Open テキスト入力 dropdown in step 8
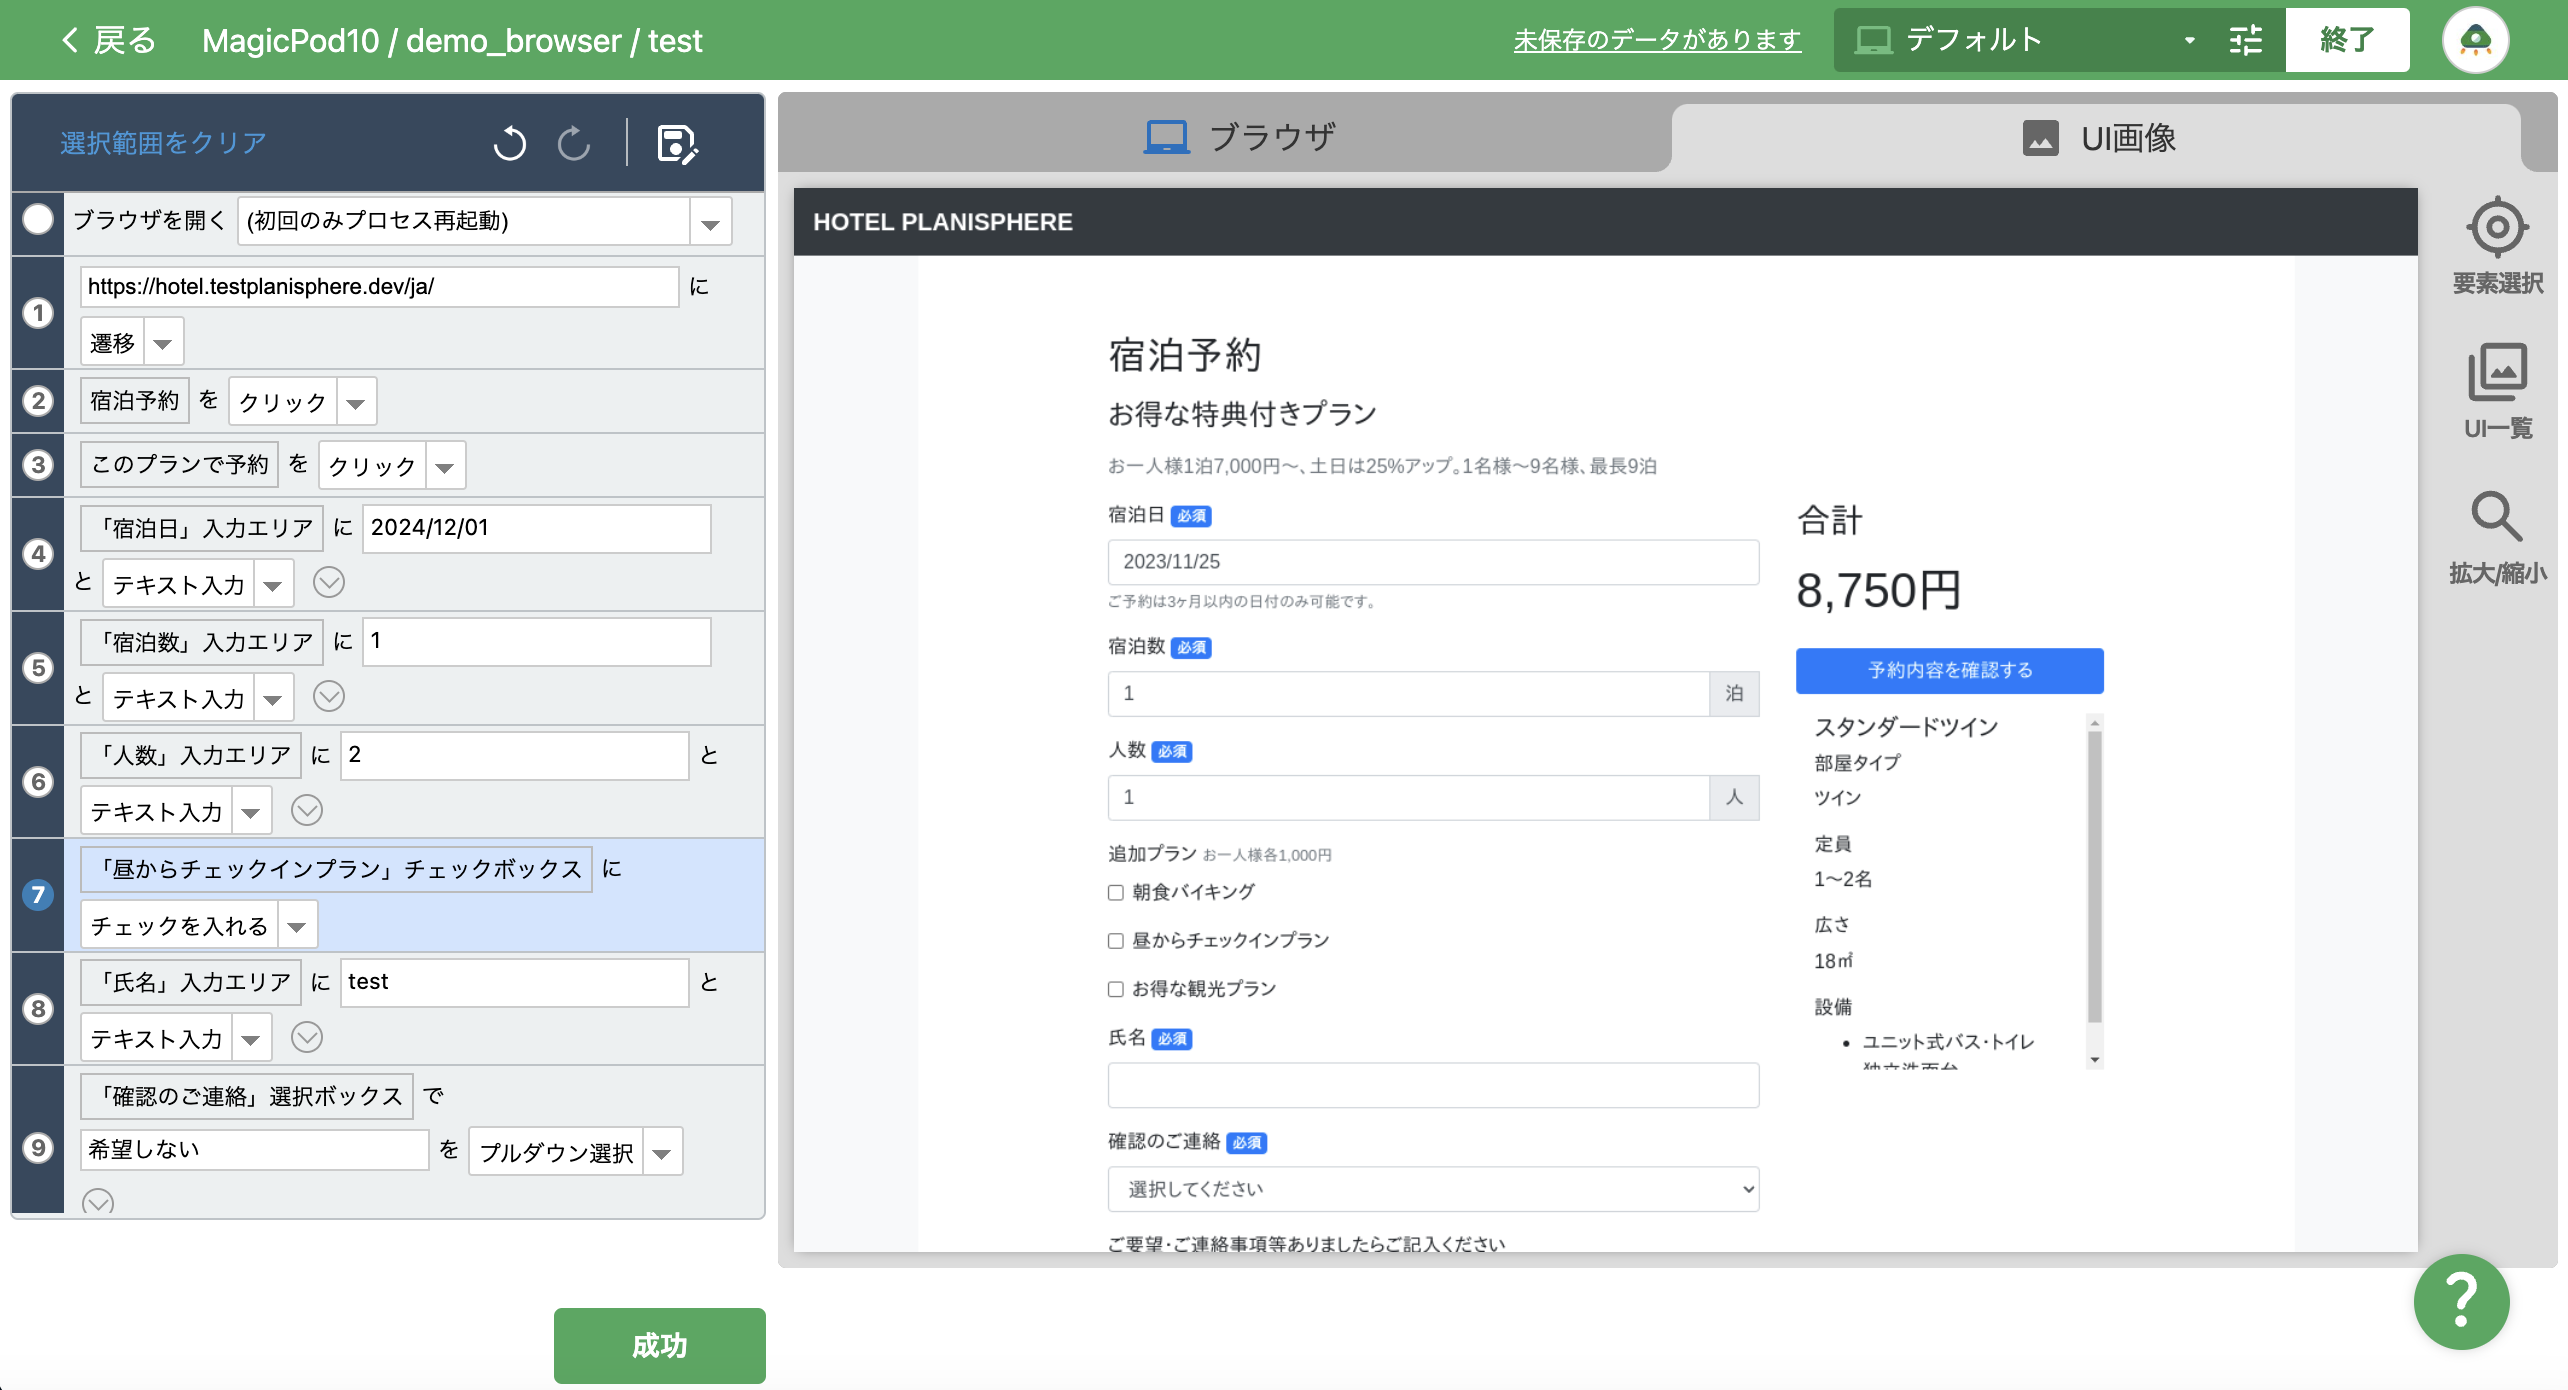2568x1390 pixels. (x=251, y=1039)
